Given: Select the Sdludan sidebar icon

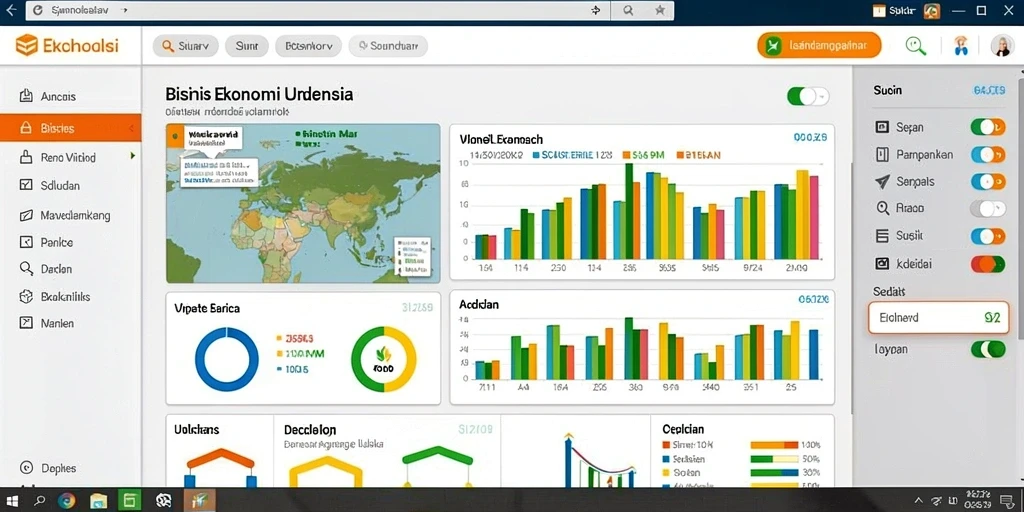Looking at the screenshot, I should [26, 185].
